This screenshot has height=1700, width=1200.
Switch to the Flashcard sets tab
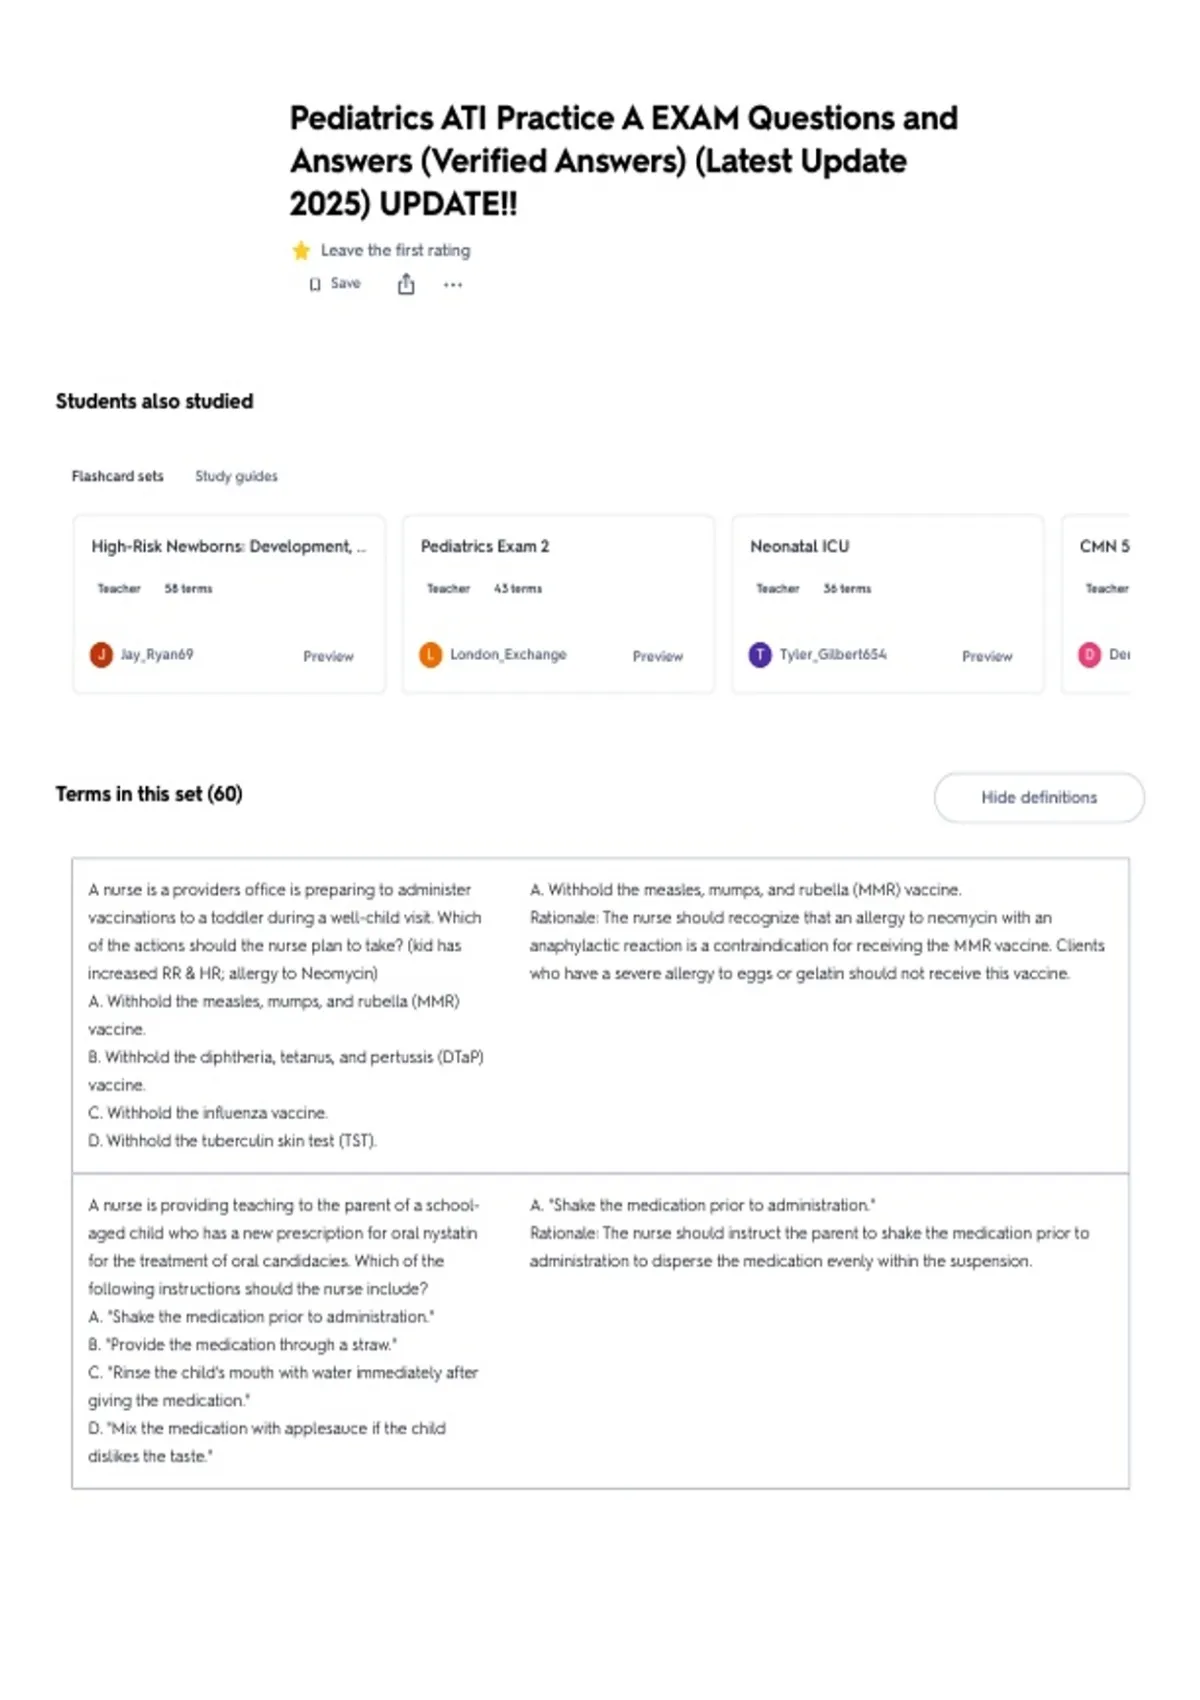coord(117,476)
